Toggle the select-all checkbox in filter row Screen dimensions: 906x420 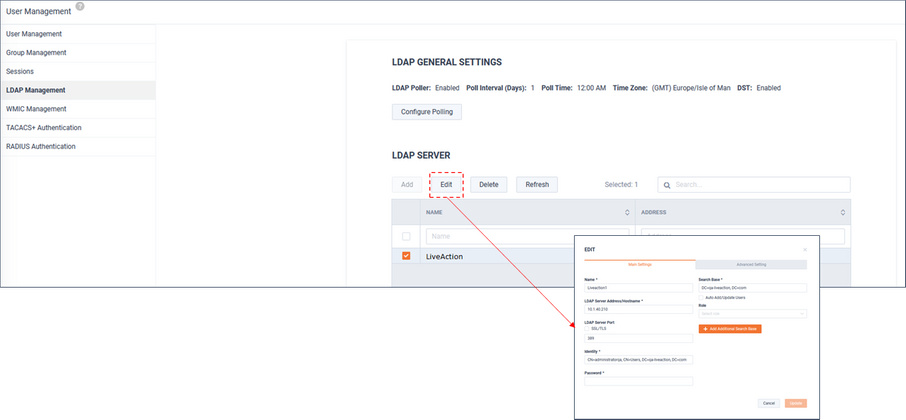[x=406, y=236]
